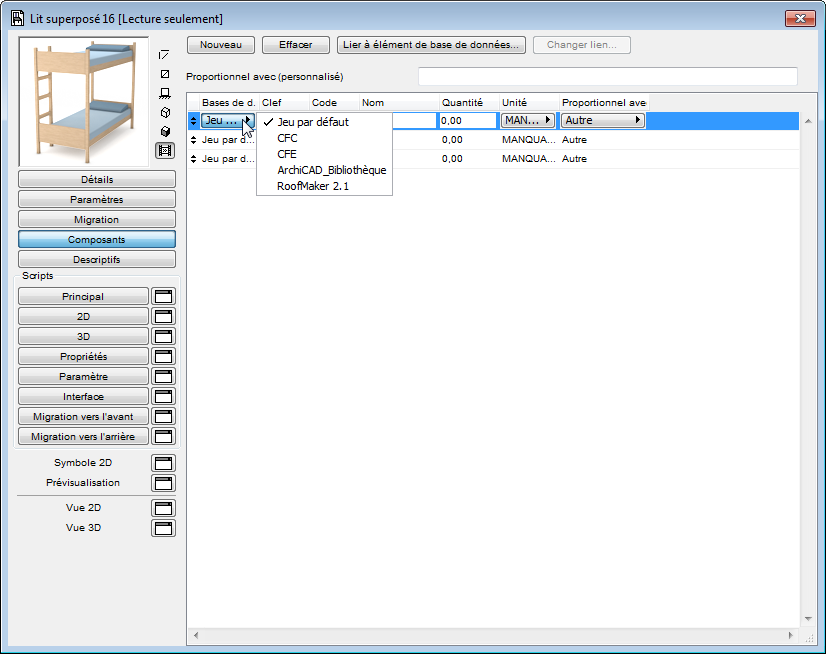This screenshot has height=654, width=826.
Task: Click the Nouveau button
Action: point(220,44)
